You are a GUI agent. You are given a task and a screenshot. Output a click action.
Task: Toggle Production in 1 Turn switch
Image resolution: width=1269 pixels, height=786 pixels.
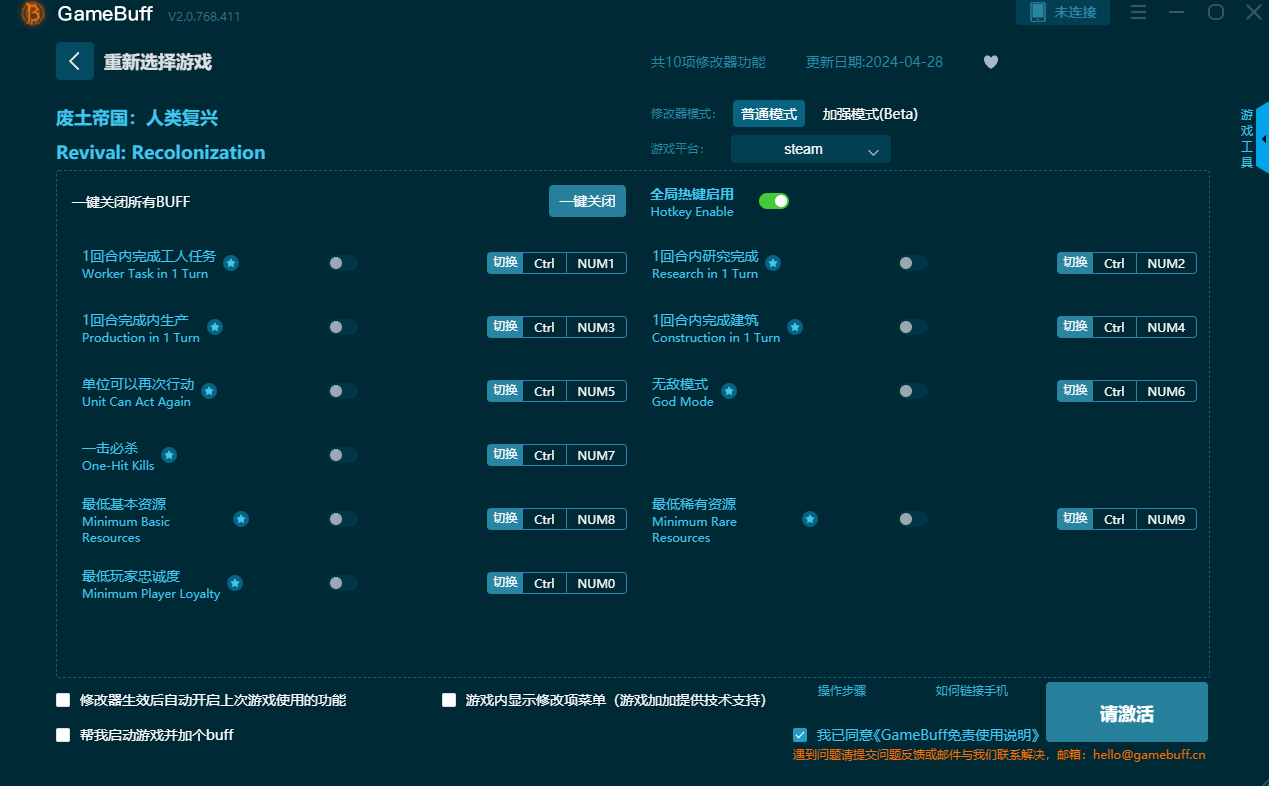coord(343,327)
